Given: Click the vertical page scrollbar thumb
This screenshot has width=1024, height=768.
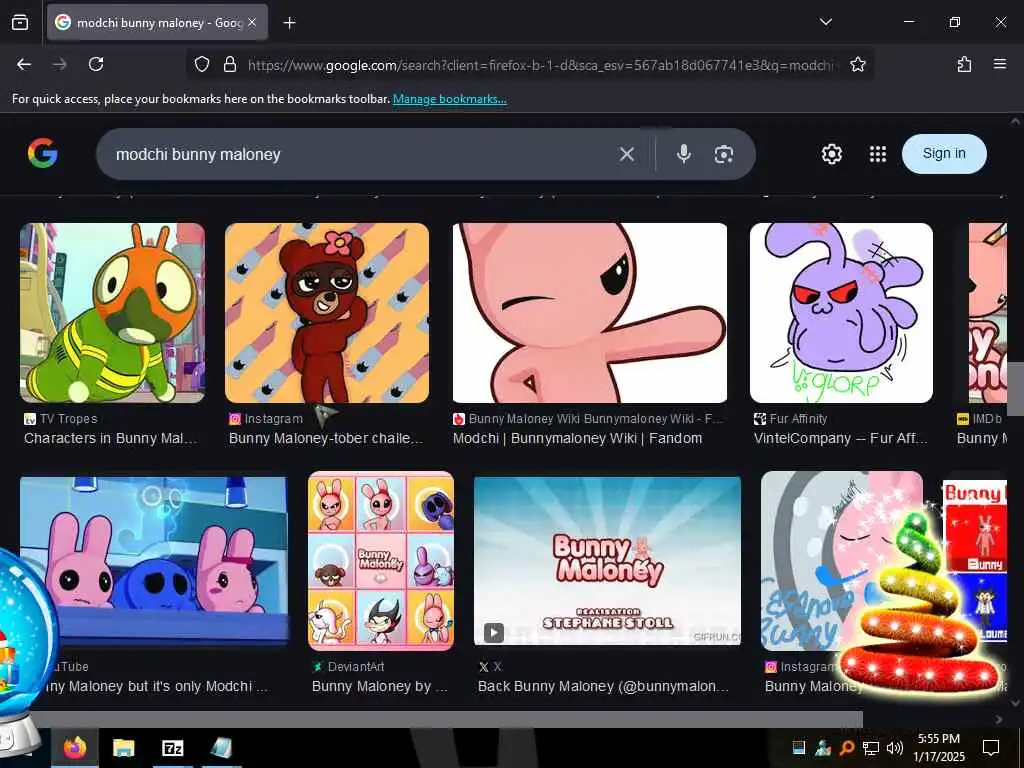Looking at the screenshot, I should (1015, 389).
